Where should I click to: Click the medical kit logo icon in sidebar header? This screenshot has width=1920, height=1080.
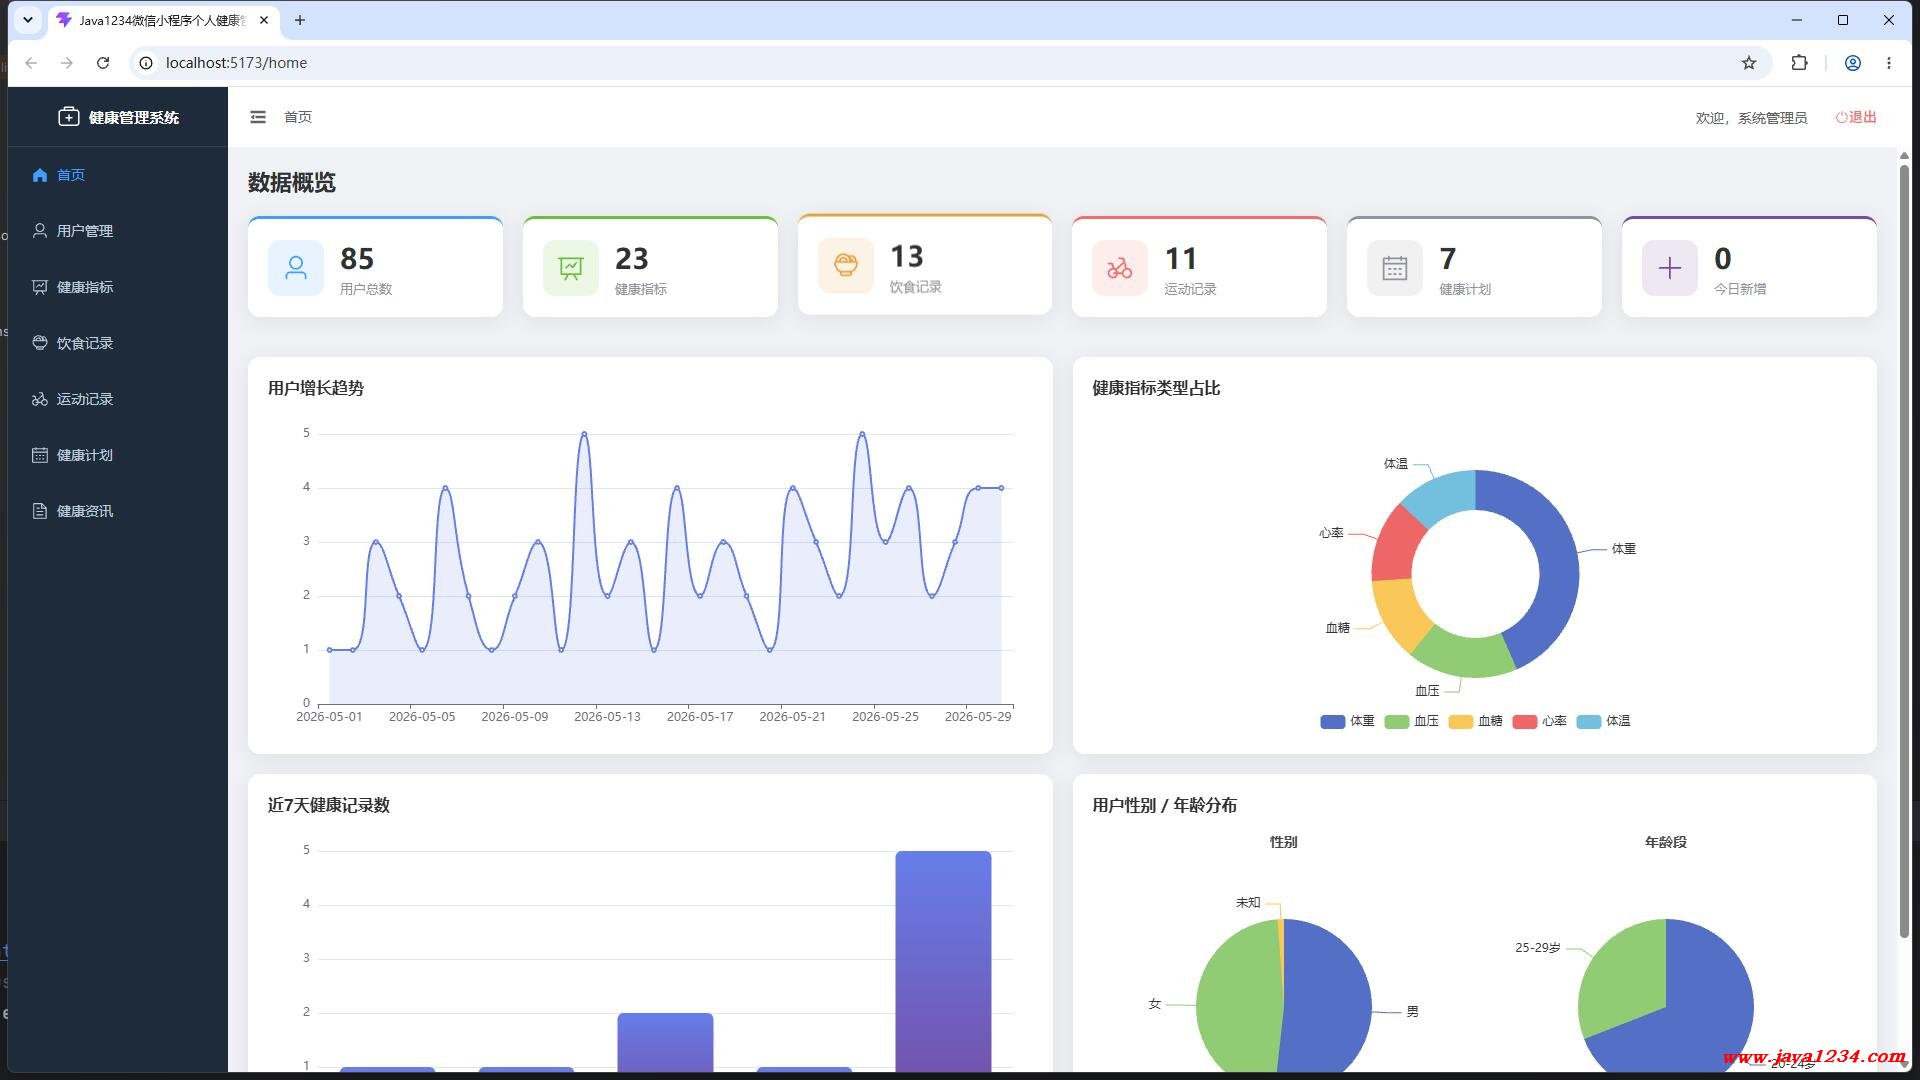point(68,117)
